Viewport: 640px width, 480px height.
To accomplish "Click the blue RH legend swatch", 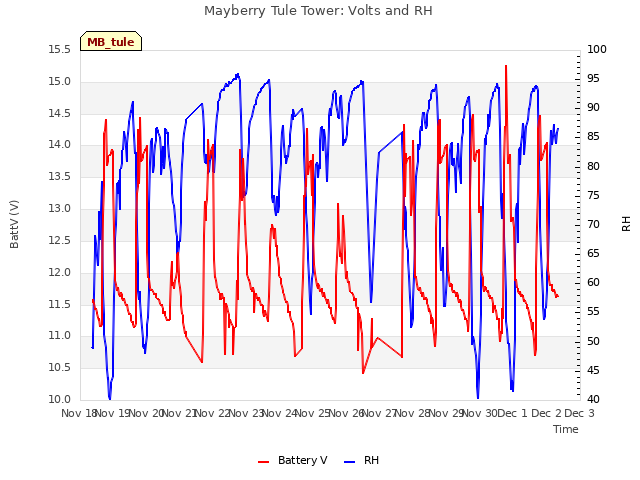I will [x=350, y=462].
